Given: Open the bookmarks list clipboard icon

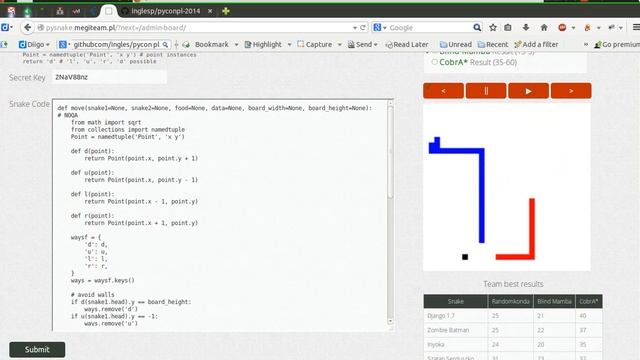Looking at the screenshot, I should (x=508, y=27).
